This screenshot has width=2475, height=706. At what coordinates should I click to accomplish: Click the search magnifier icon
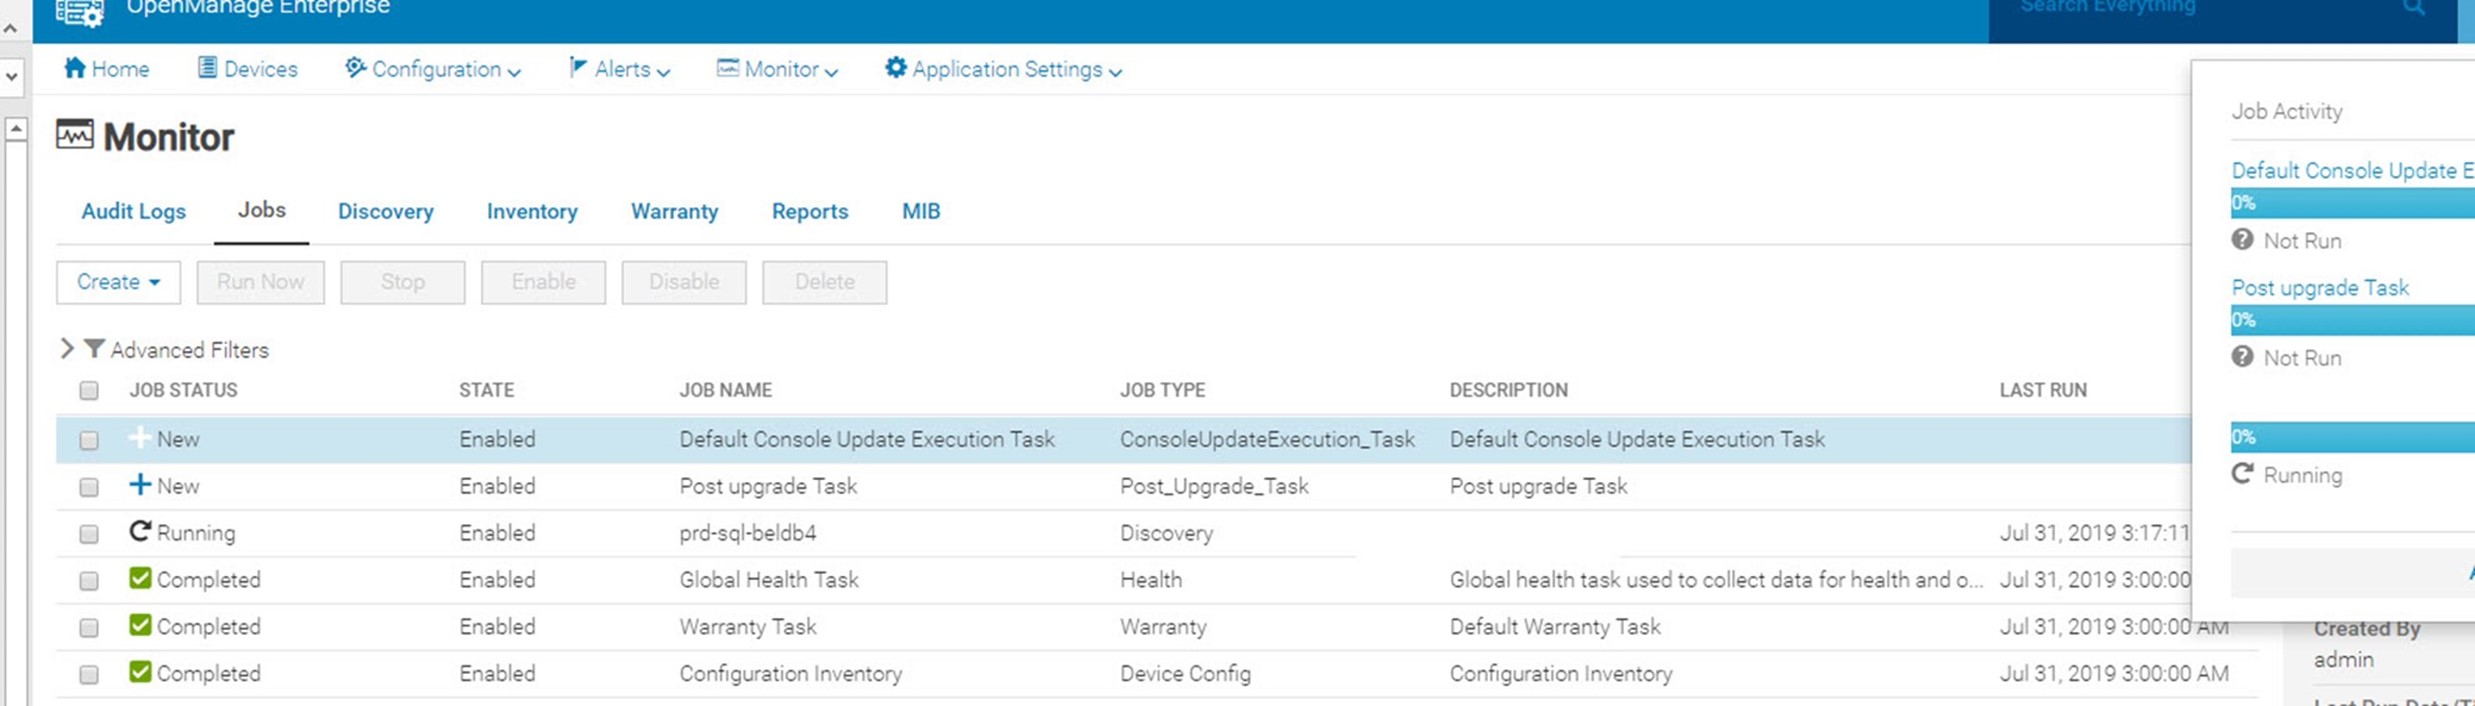(x=2413, y=8)
